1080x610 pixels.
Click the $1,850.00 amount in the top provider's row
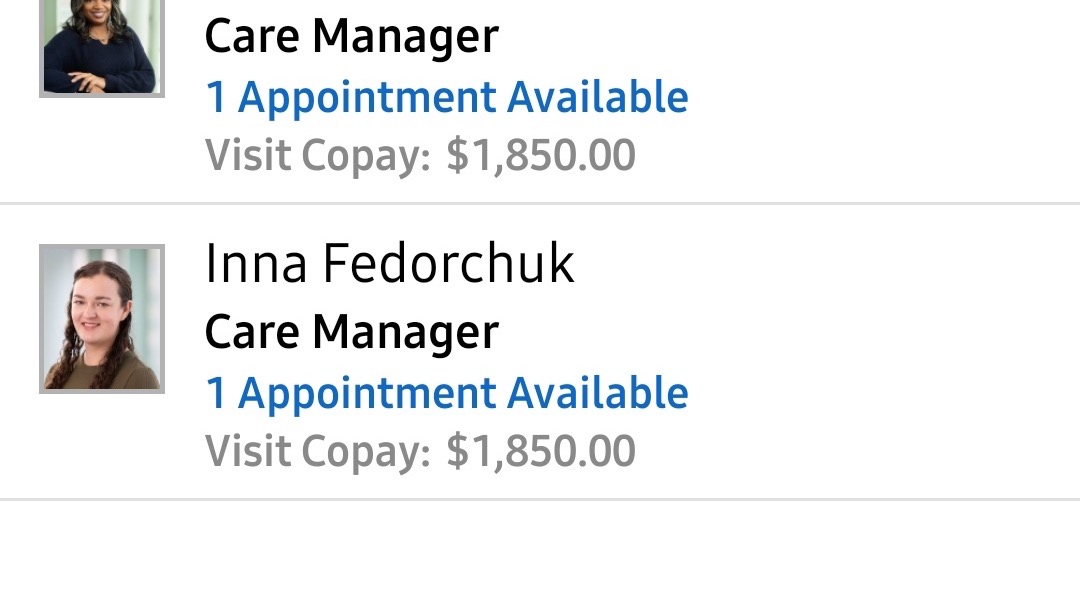tap(541, 155)
